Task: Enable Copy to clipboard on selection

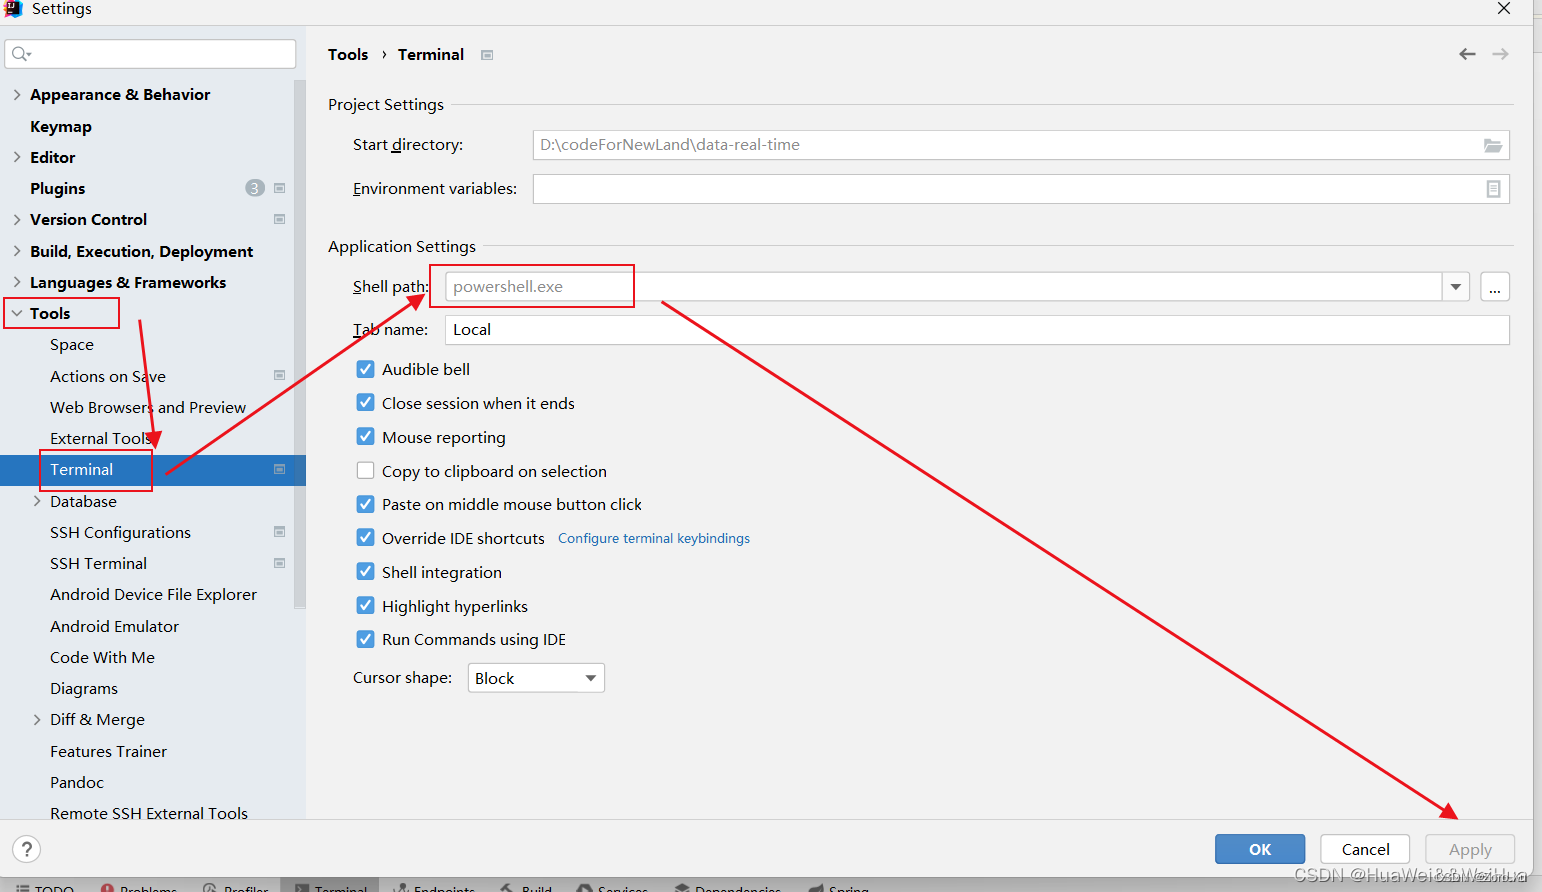Action: coord(366,470)
